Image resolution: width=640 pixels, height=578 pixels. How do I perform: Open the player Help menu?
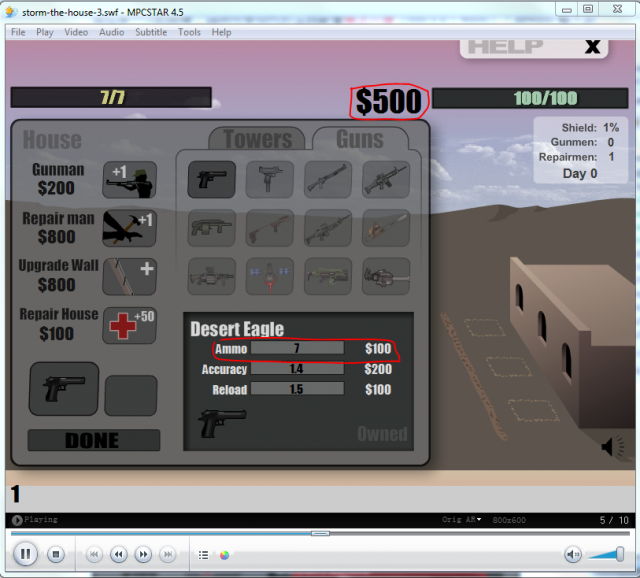click(221, 32)
